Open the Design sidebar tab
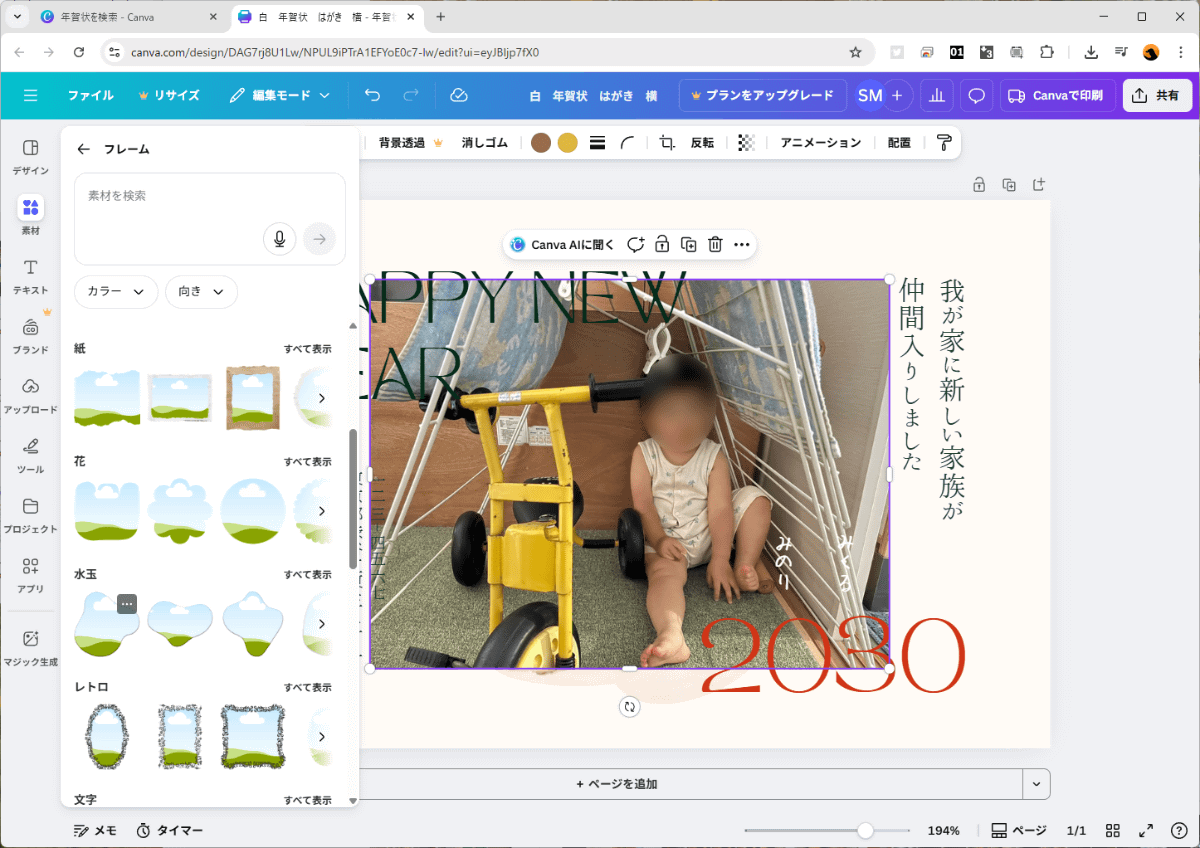 click(30, 157)
